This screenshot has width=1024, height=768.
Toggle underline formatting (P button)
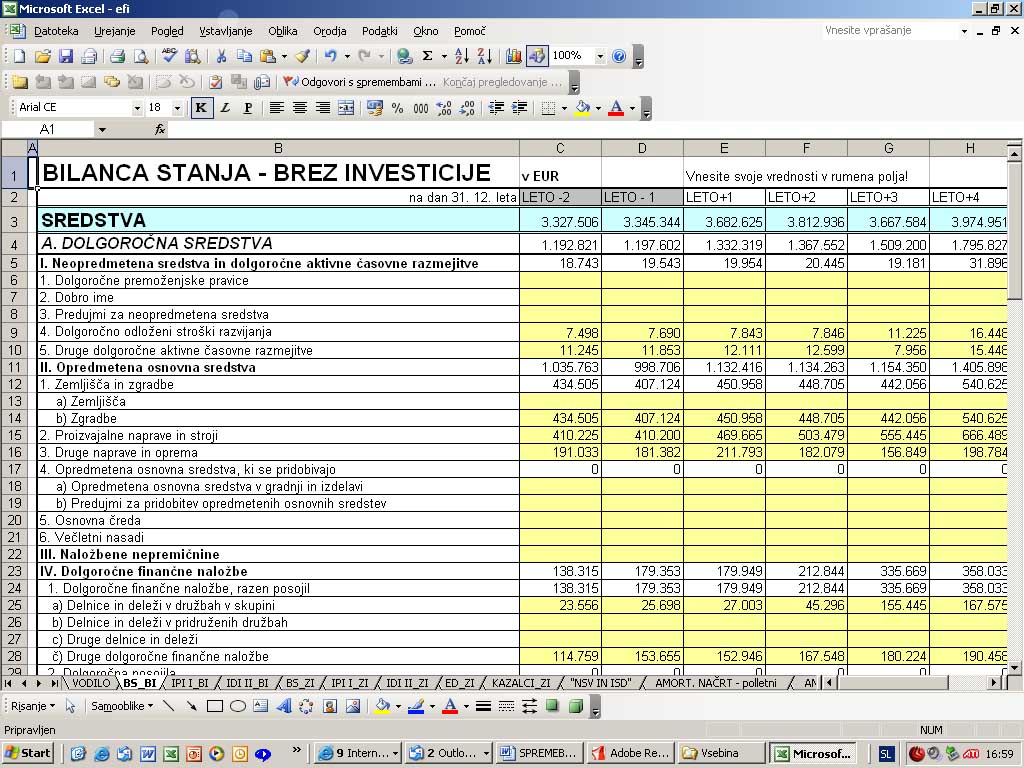pos(248,108)
